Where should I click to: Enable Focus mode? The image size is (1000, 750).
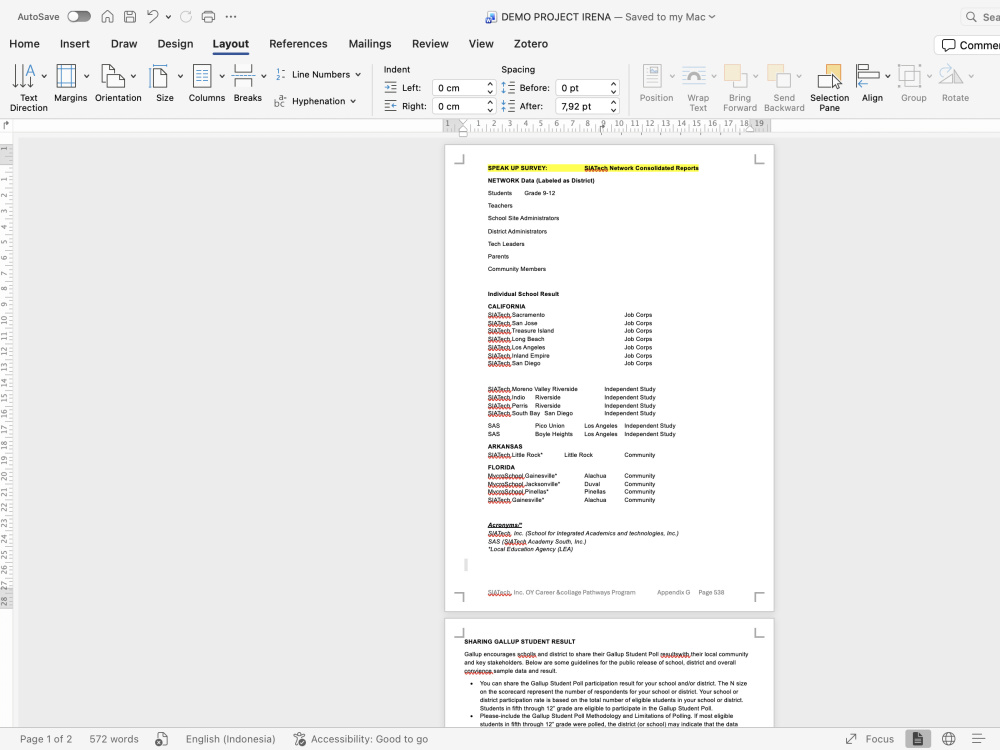pos(870,739)
